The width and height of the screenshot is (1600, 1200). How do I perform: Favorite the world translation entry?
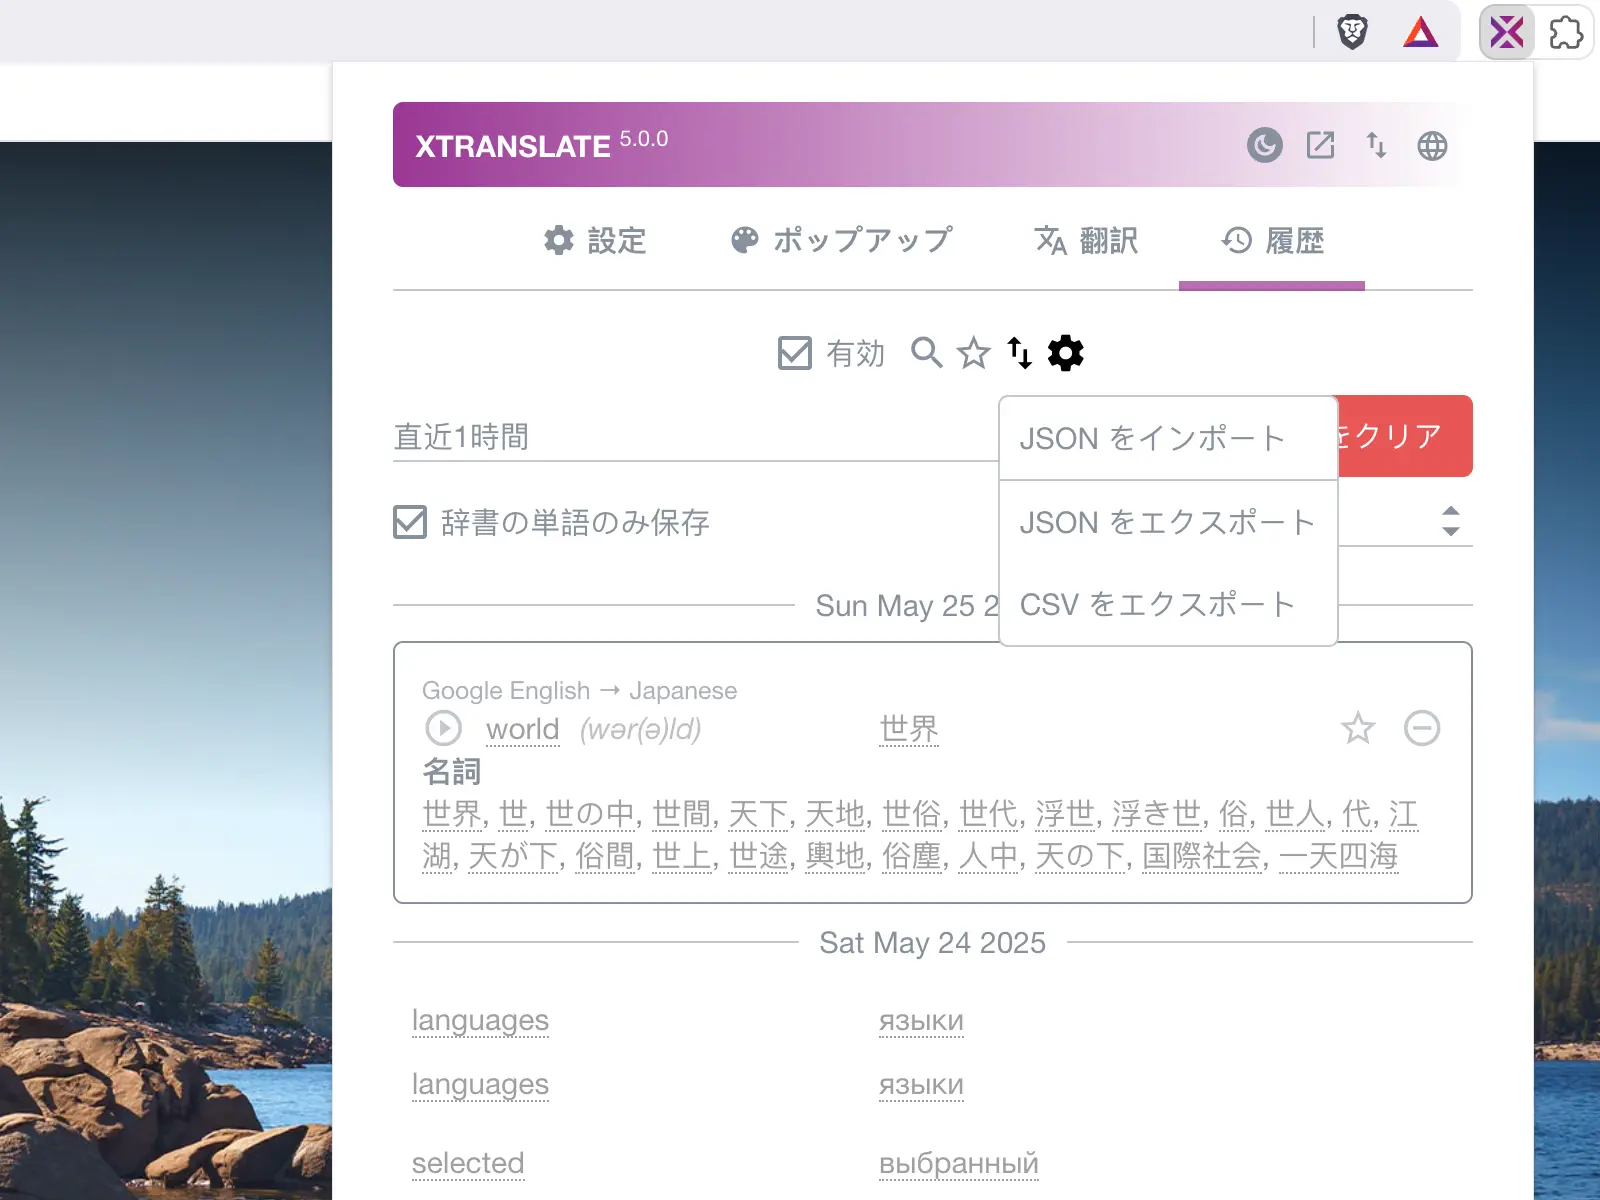point(1357,728)
